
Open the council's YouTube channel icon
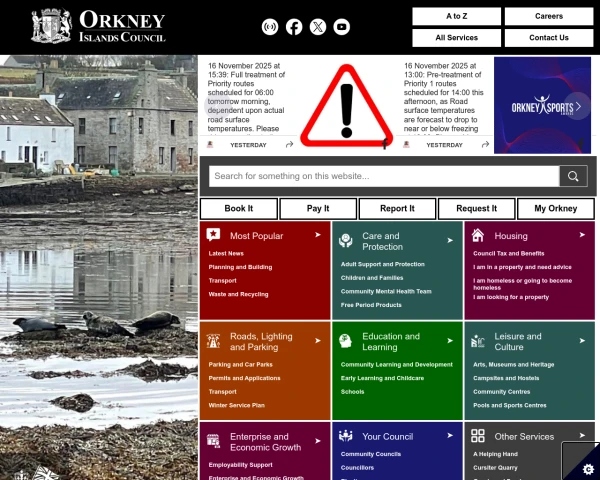(x=342, y=27)
